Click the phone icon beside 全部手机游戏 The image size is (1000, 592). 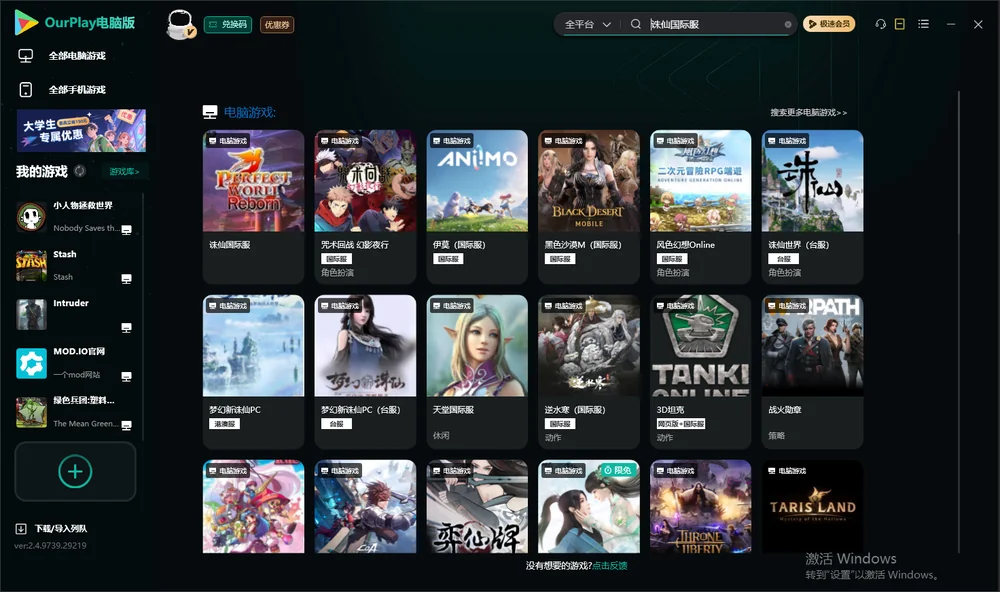pos(26,90)
